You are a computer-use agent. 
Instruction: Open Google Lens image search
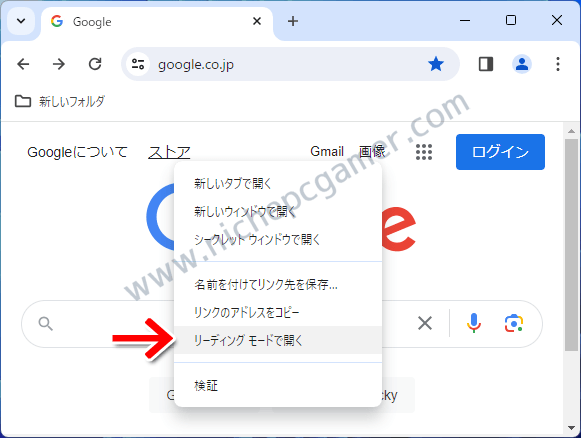coord(514,323)
